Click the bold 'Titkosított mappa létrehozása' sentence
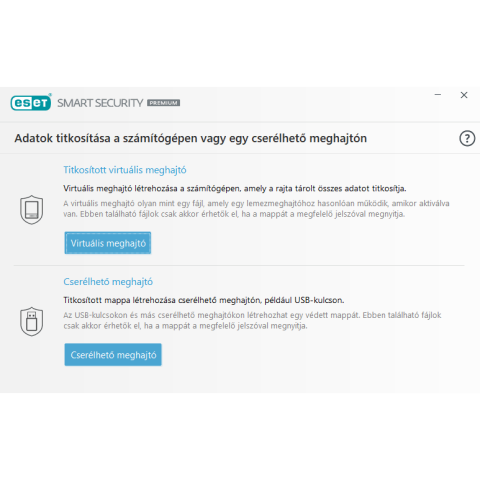The width and height of the screenshot is (480, 480). 204,300
